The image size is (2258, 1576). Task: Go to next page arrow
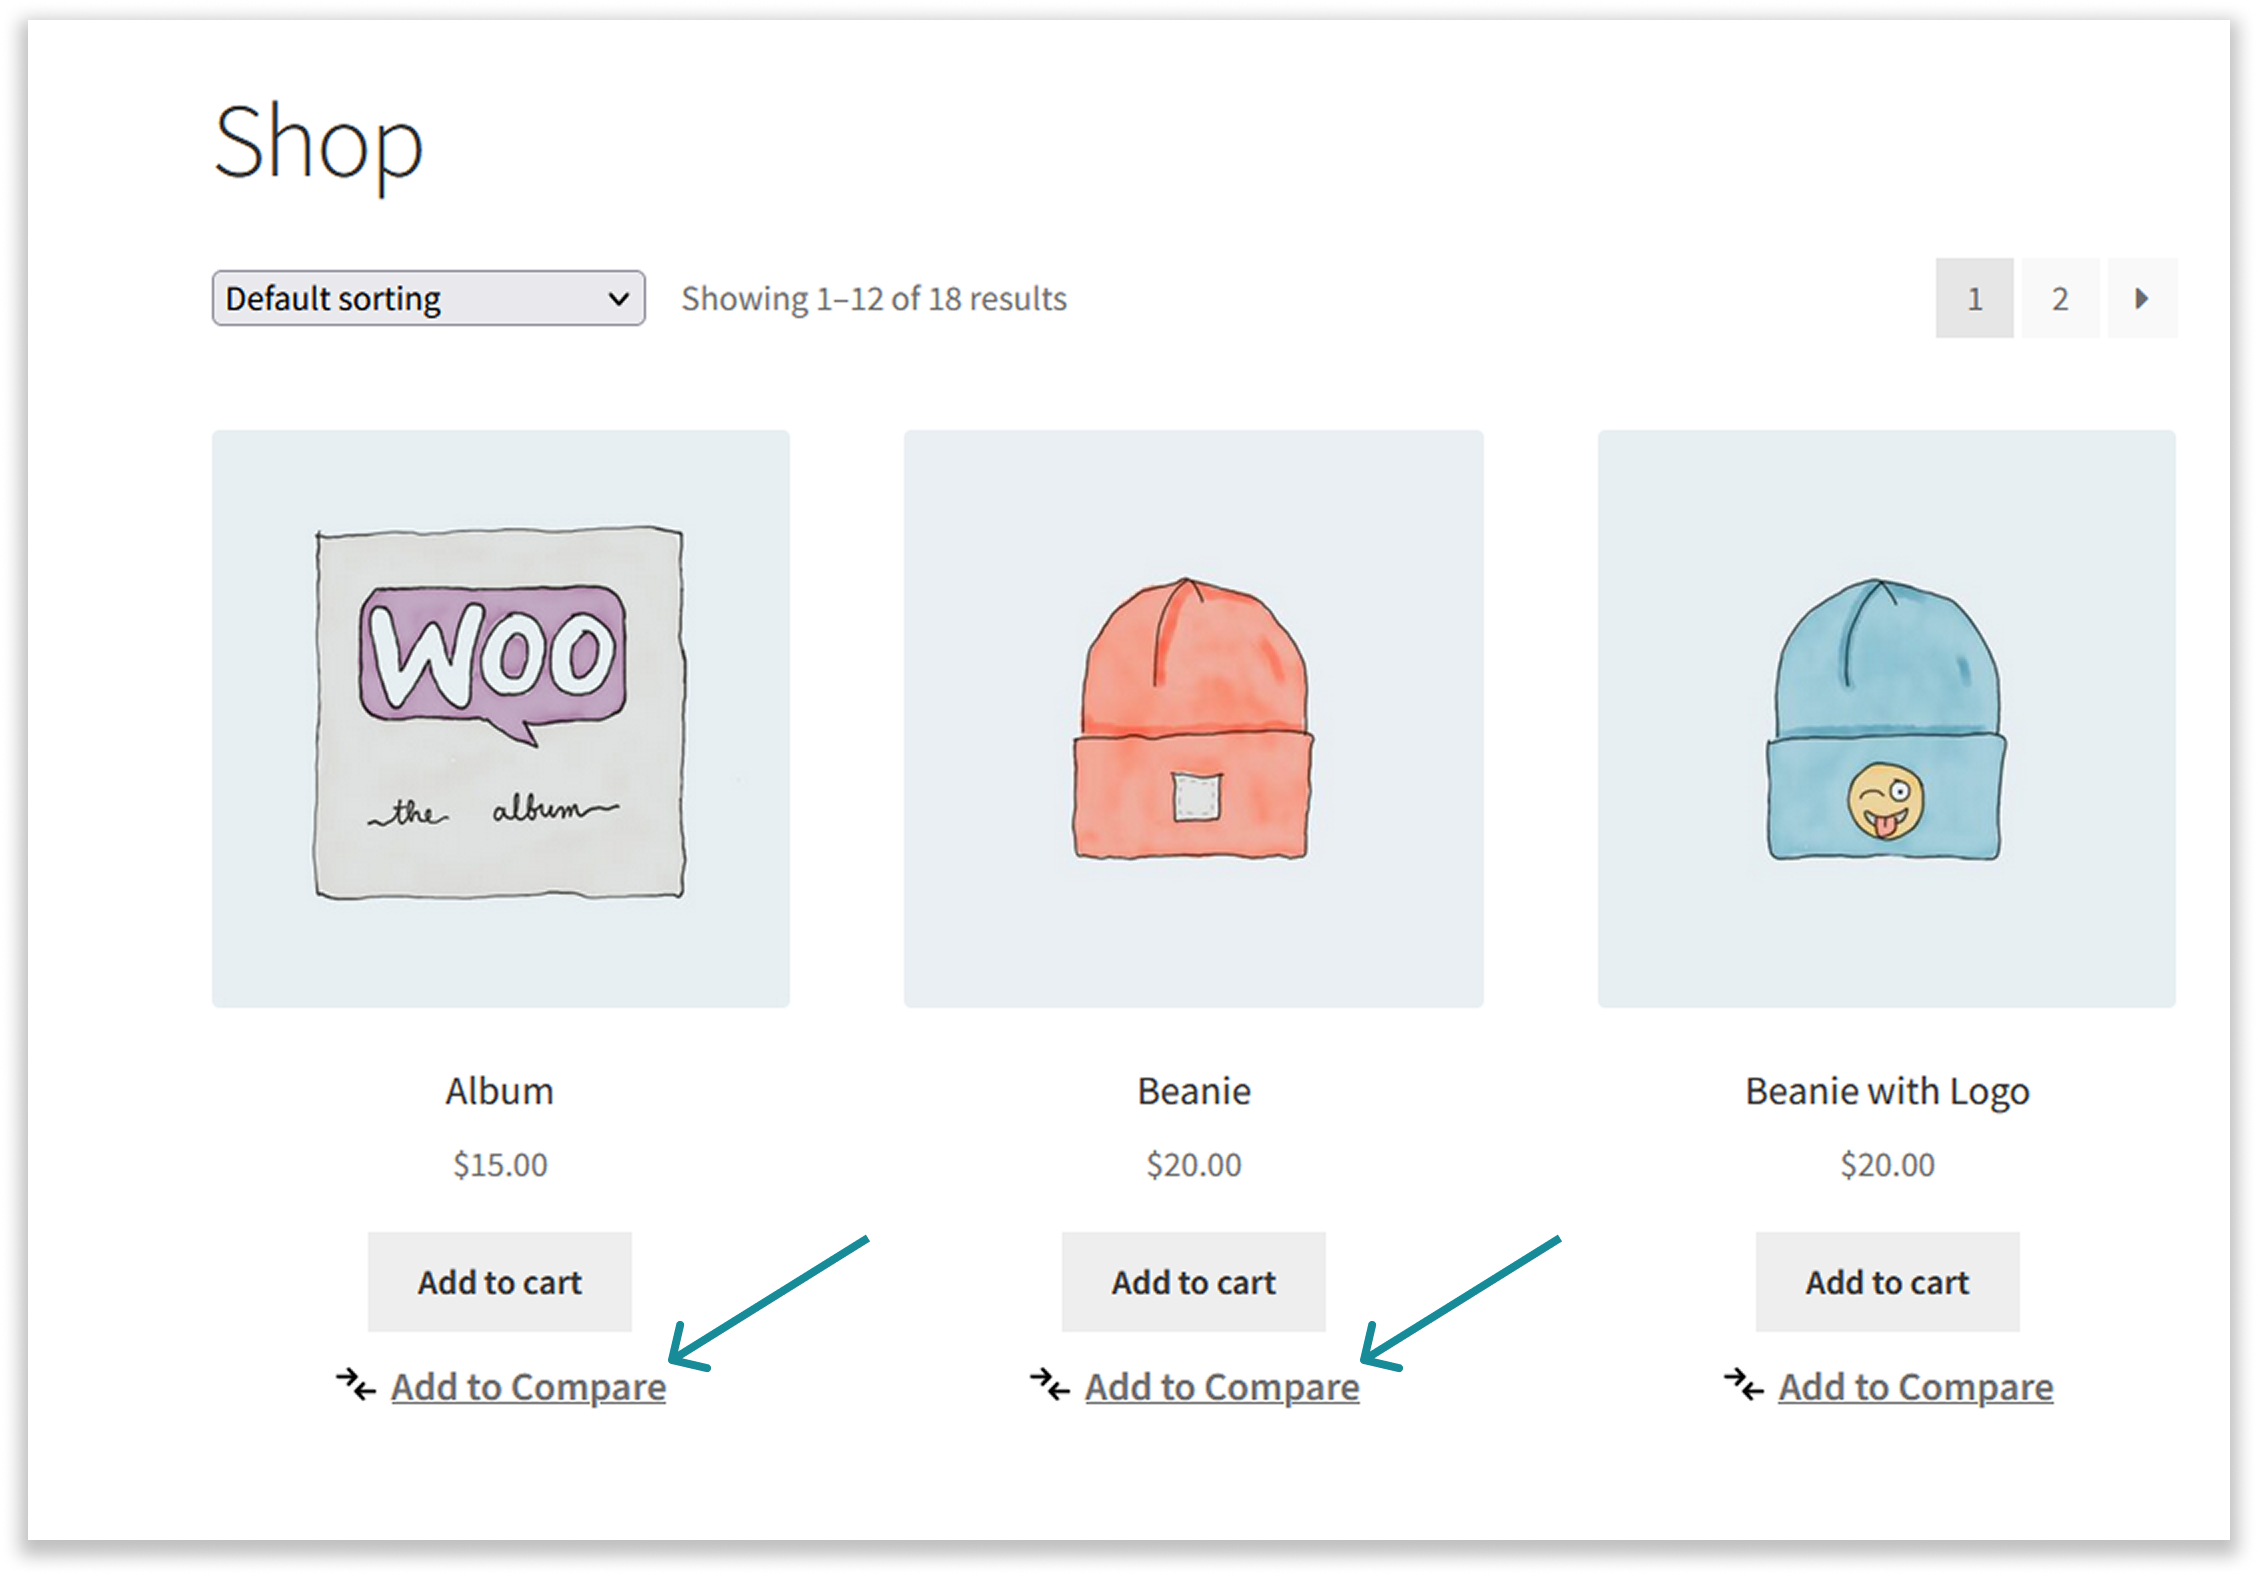pyautogui.click(x=2141, y=298)
